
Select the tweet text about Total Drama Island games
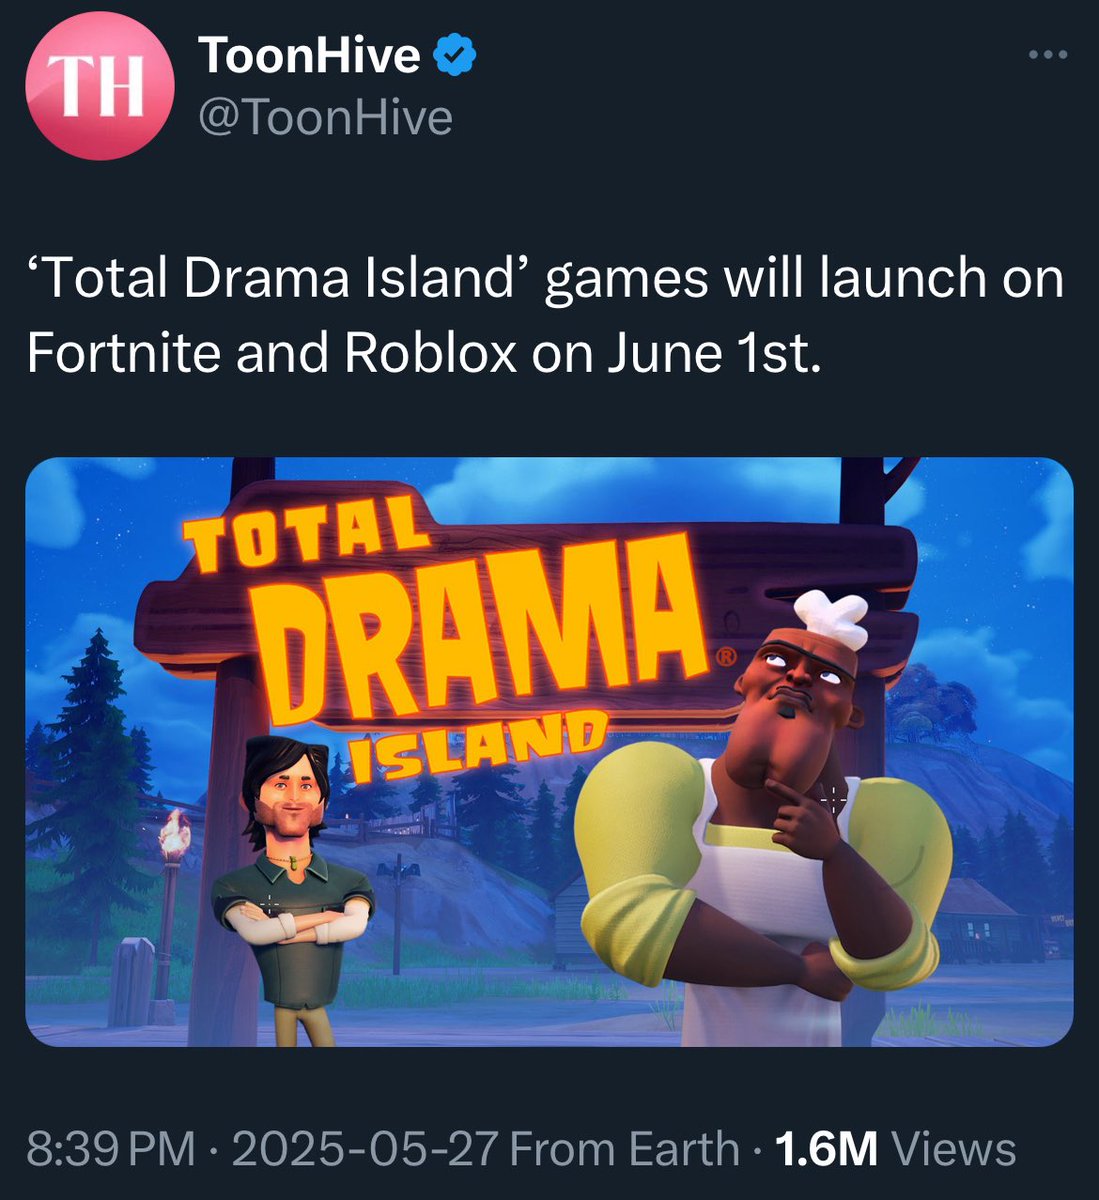pyautogui.click(x=546, y=315)
